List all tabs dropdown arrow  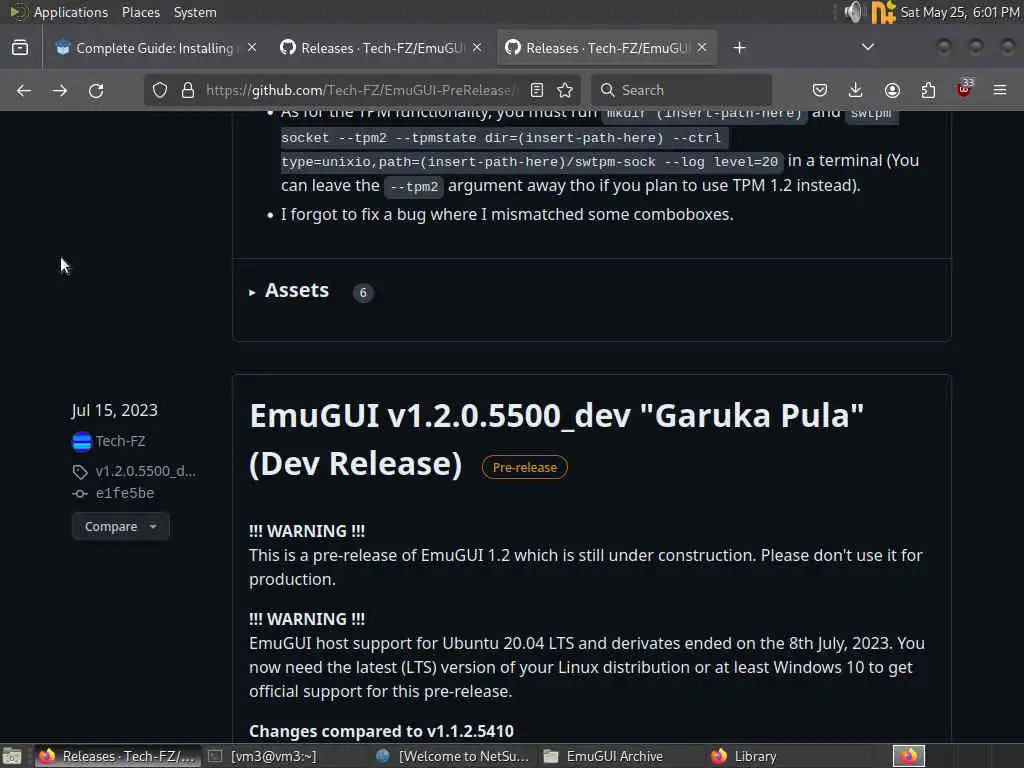click(868, 47)
